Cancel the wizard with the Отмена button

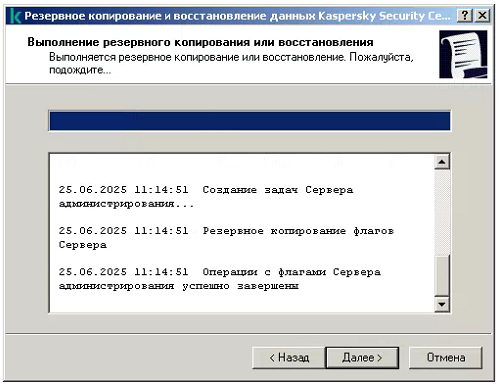(446, 358)
